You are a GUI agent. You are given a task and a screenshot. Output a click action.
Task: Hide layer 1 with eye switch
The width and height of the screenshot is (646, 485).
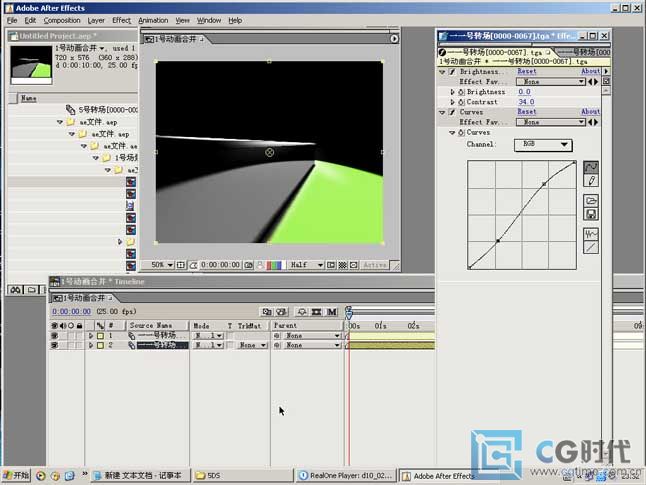(54, 335)
